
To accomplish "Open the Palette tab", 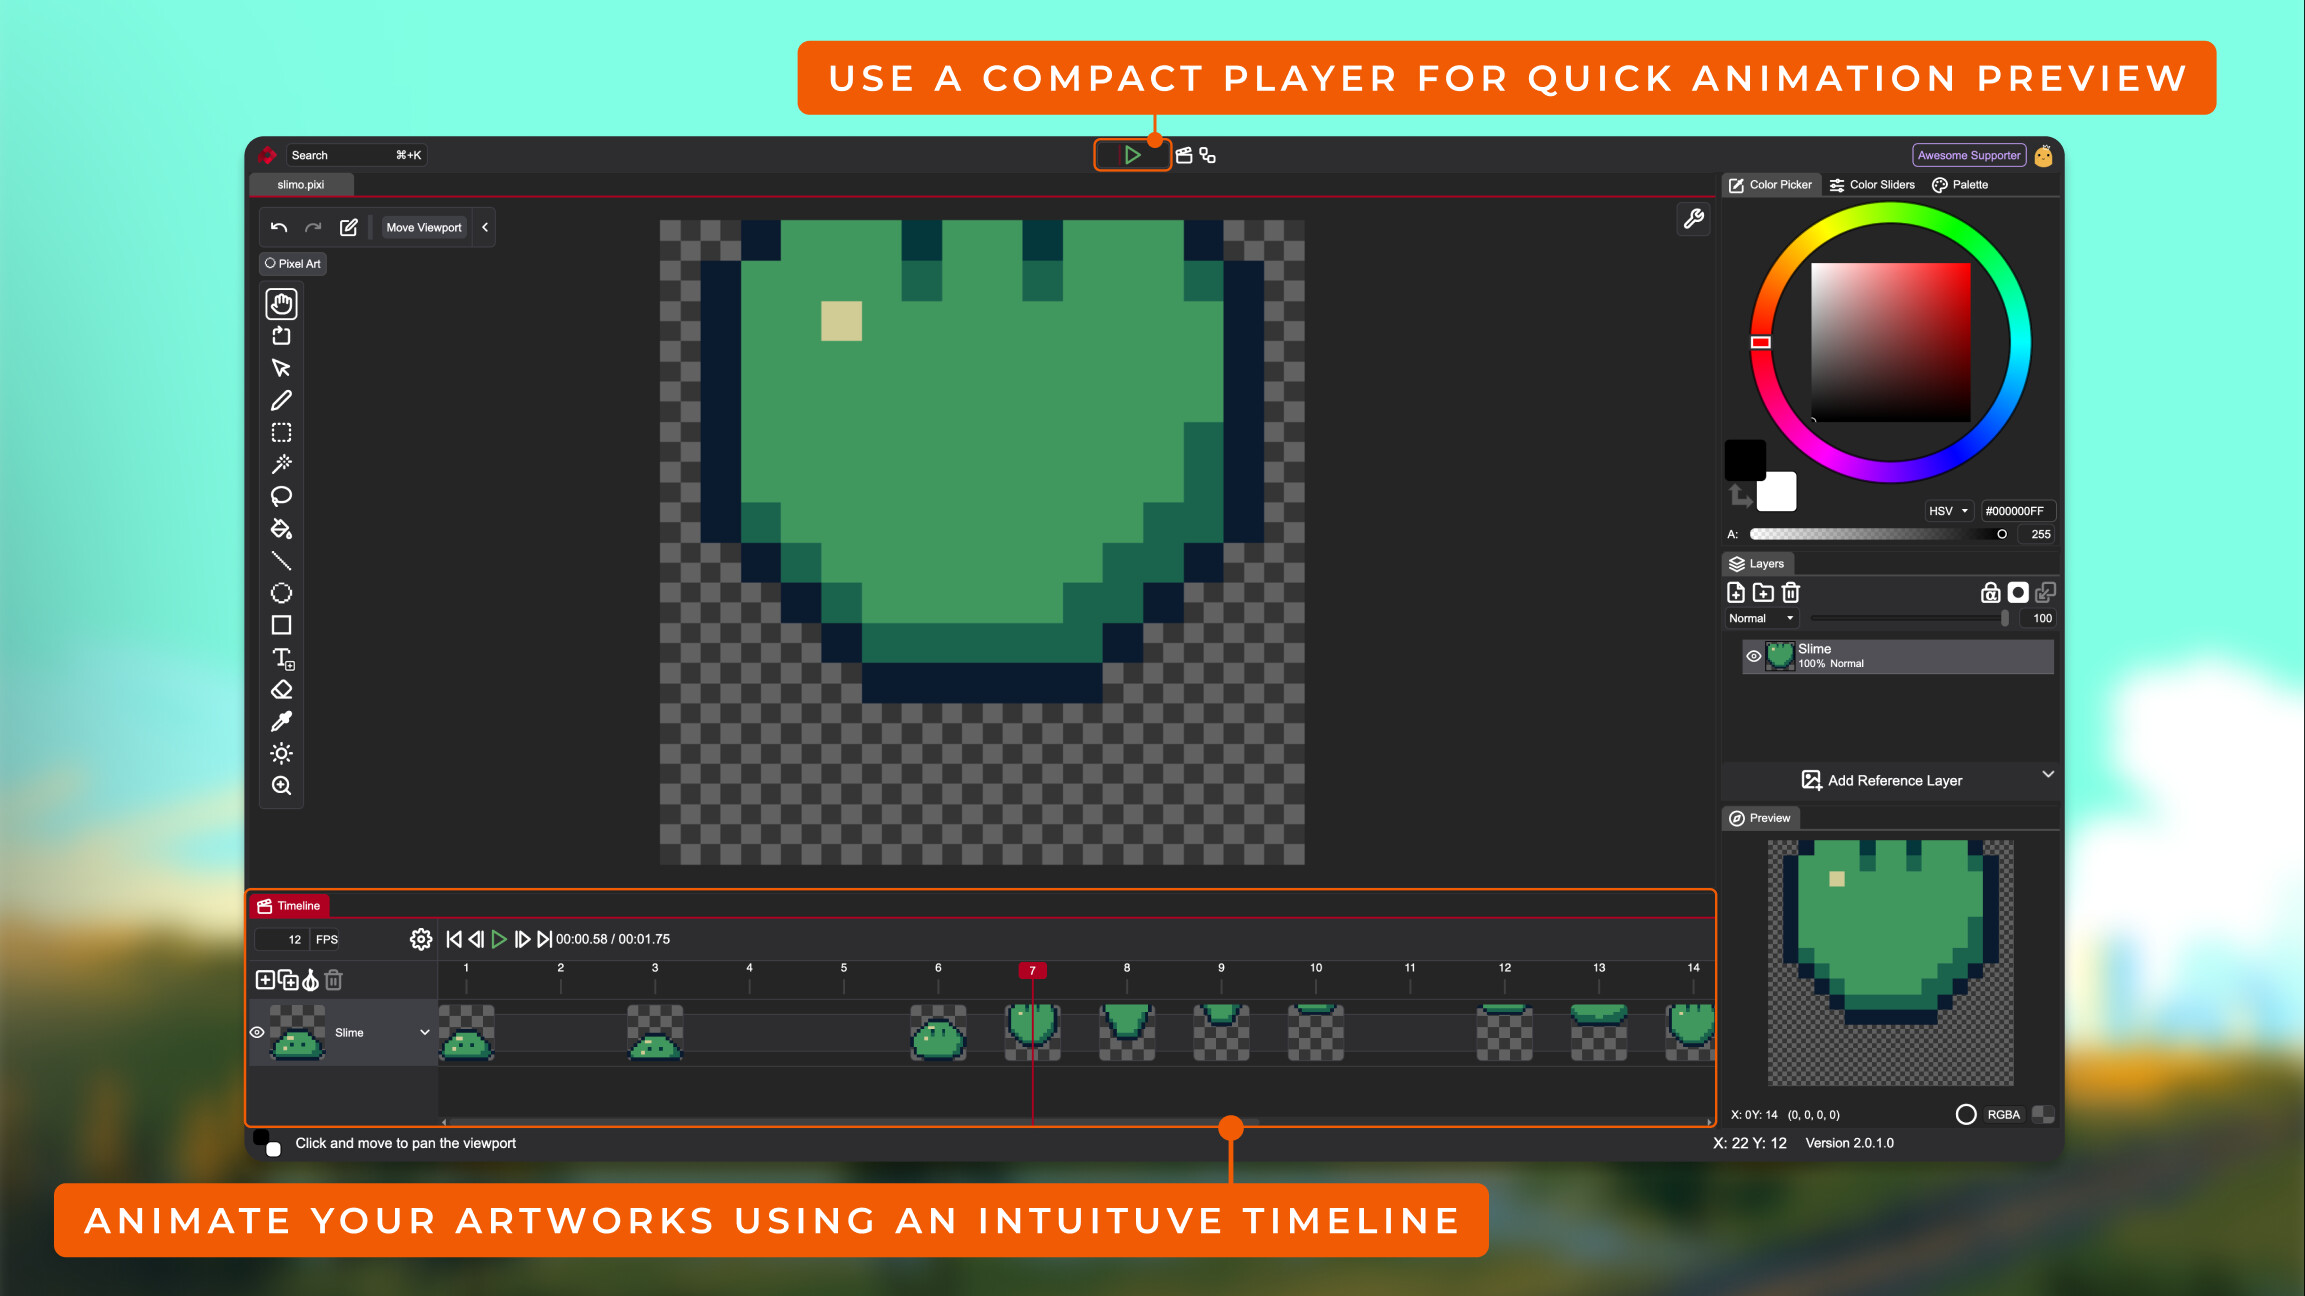I will (x=1959, y=184).
